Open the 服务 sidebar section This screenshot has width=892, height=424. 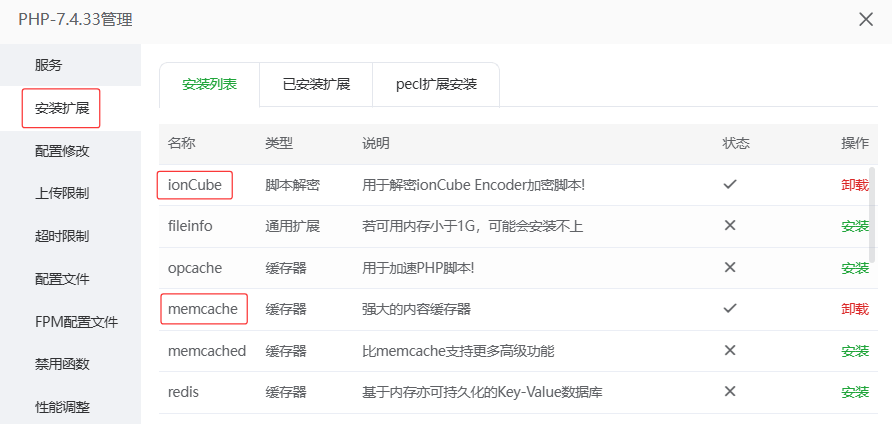49,65
